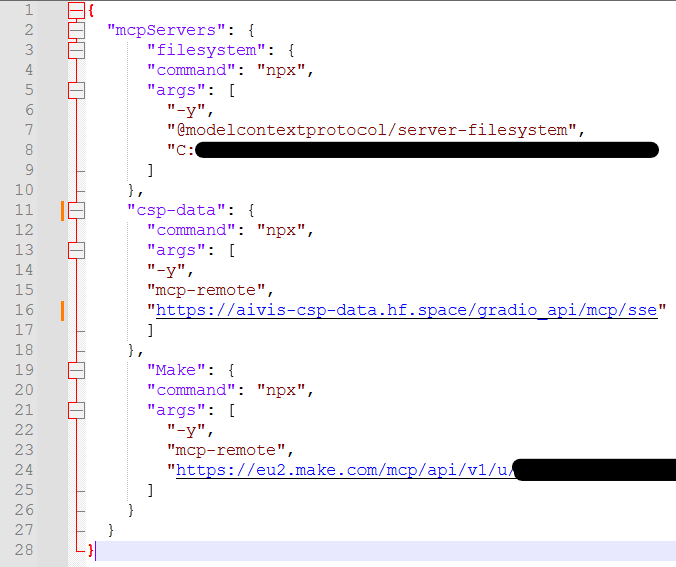
Task: Select line number 11 in gutter
Action: point(24,210)
